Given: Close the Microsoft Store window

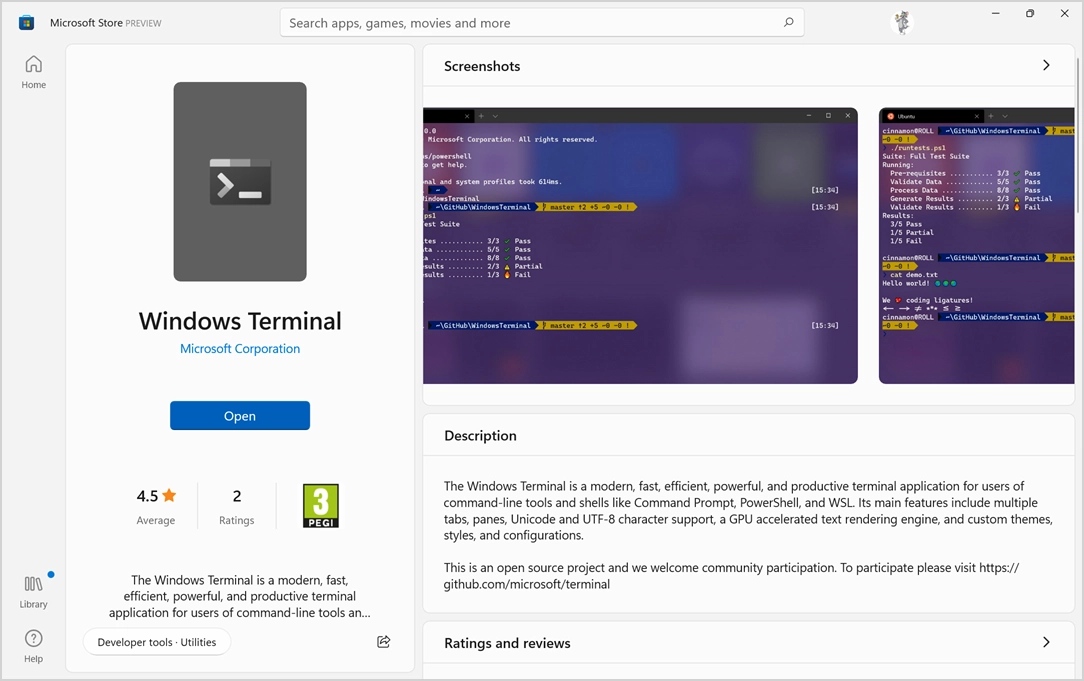Looking at the screenshot, I should 1065,13.
